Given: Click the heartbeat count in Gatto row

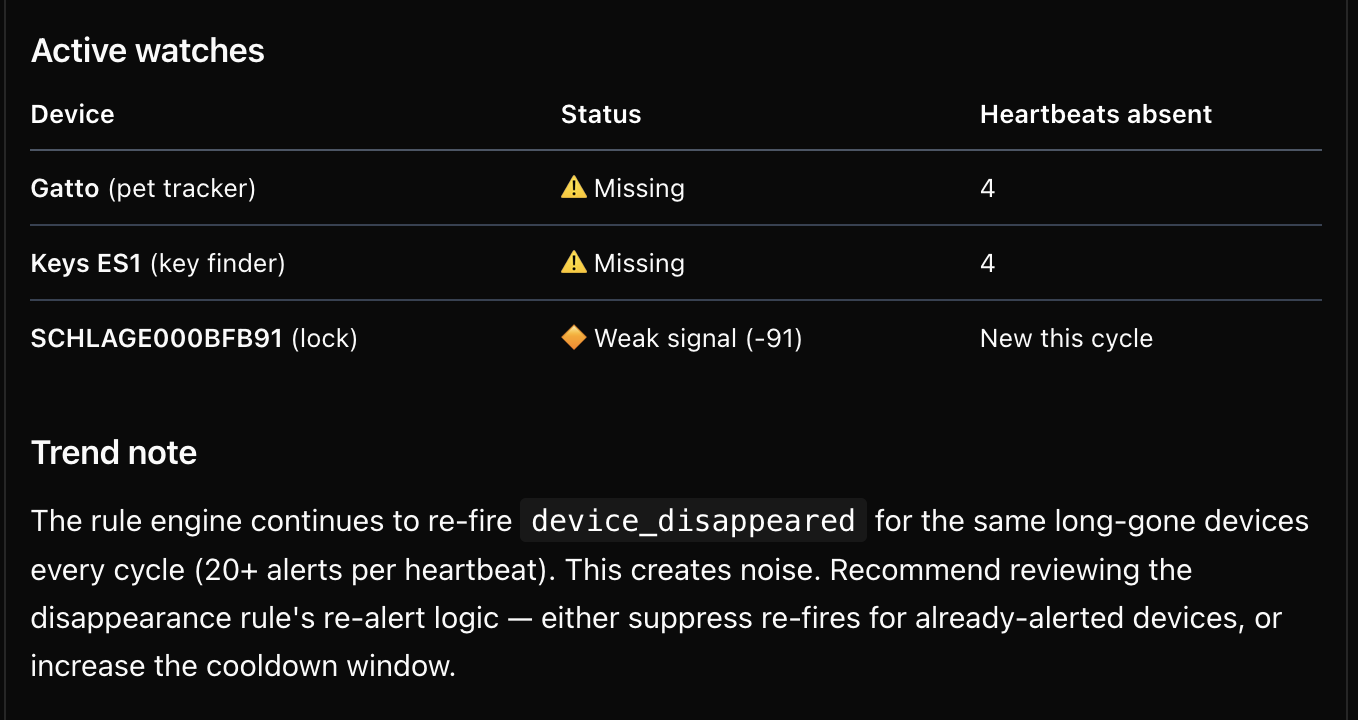Looking at the screenshot, I should [x=987, y=188].
